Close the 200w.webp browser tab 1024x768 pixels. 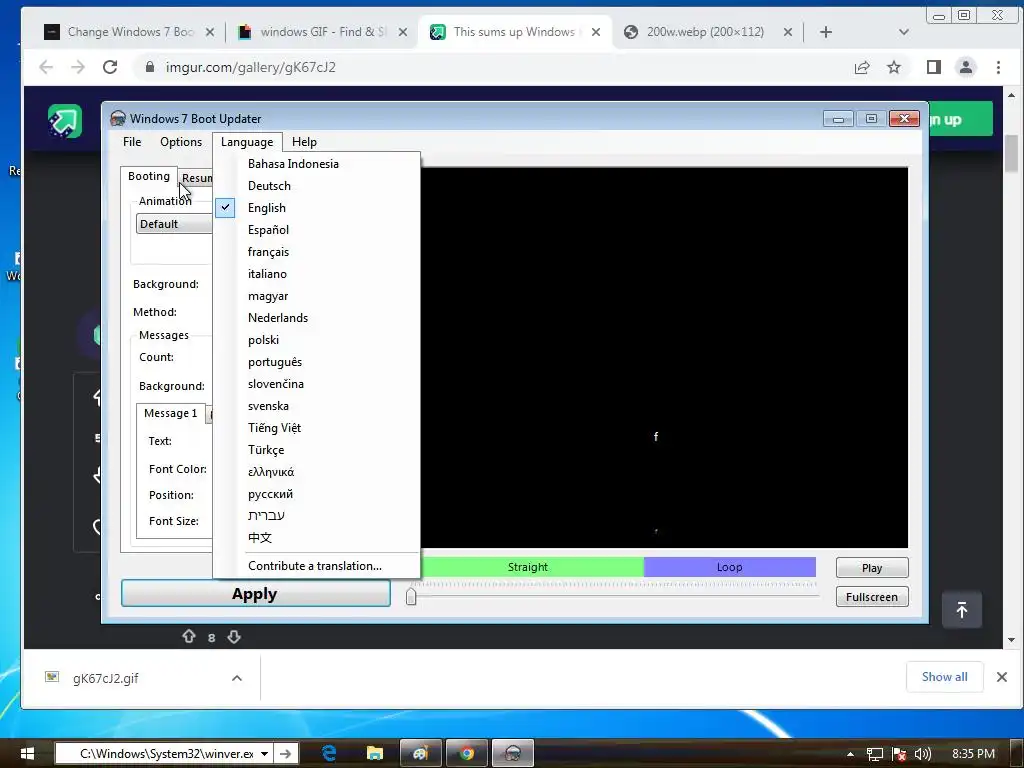coord(788,32)
